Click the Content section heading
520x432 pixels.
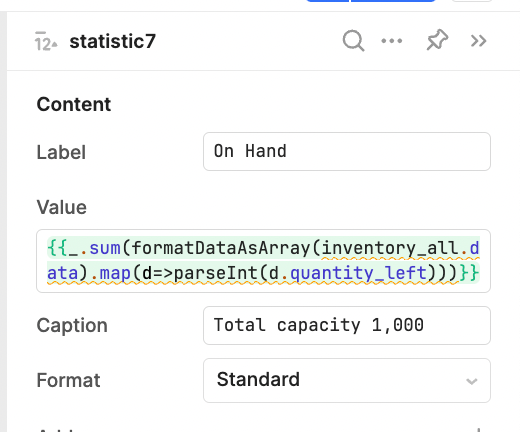pos(74,104)
